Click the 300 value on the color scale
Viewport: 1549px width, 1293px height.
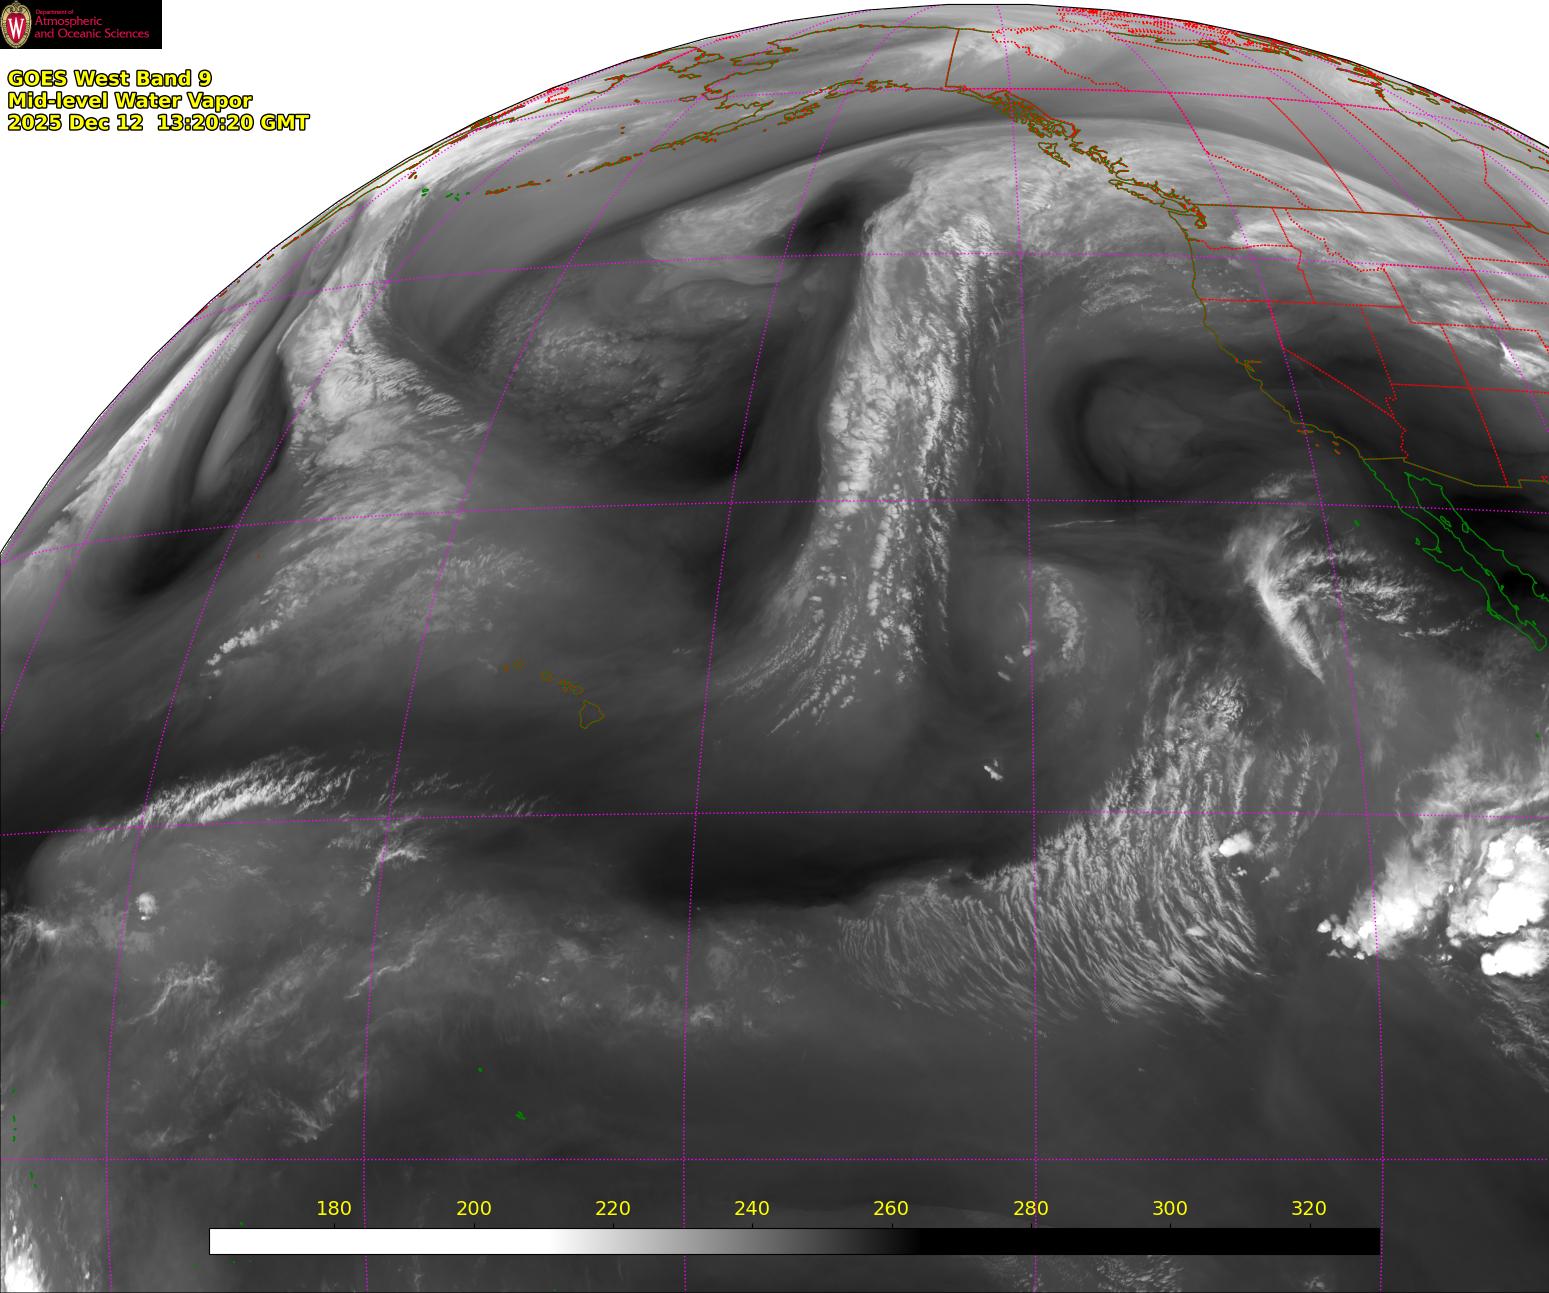[1170, 1208]
